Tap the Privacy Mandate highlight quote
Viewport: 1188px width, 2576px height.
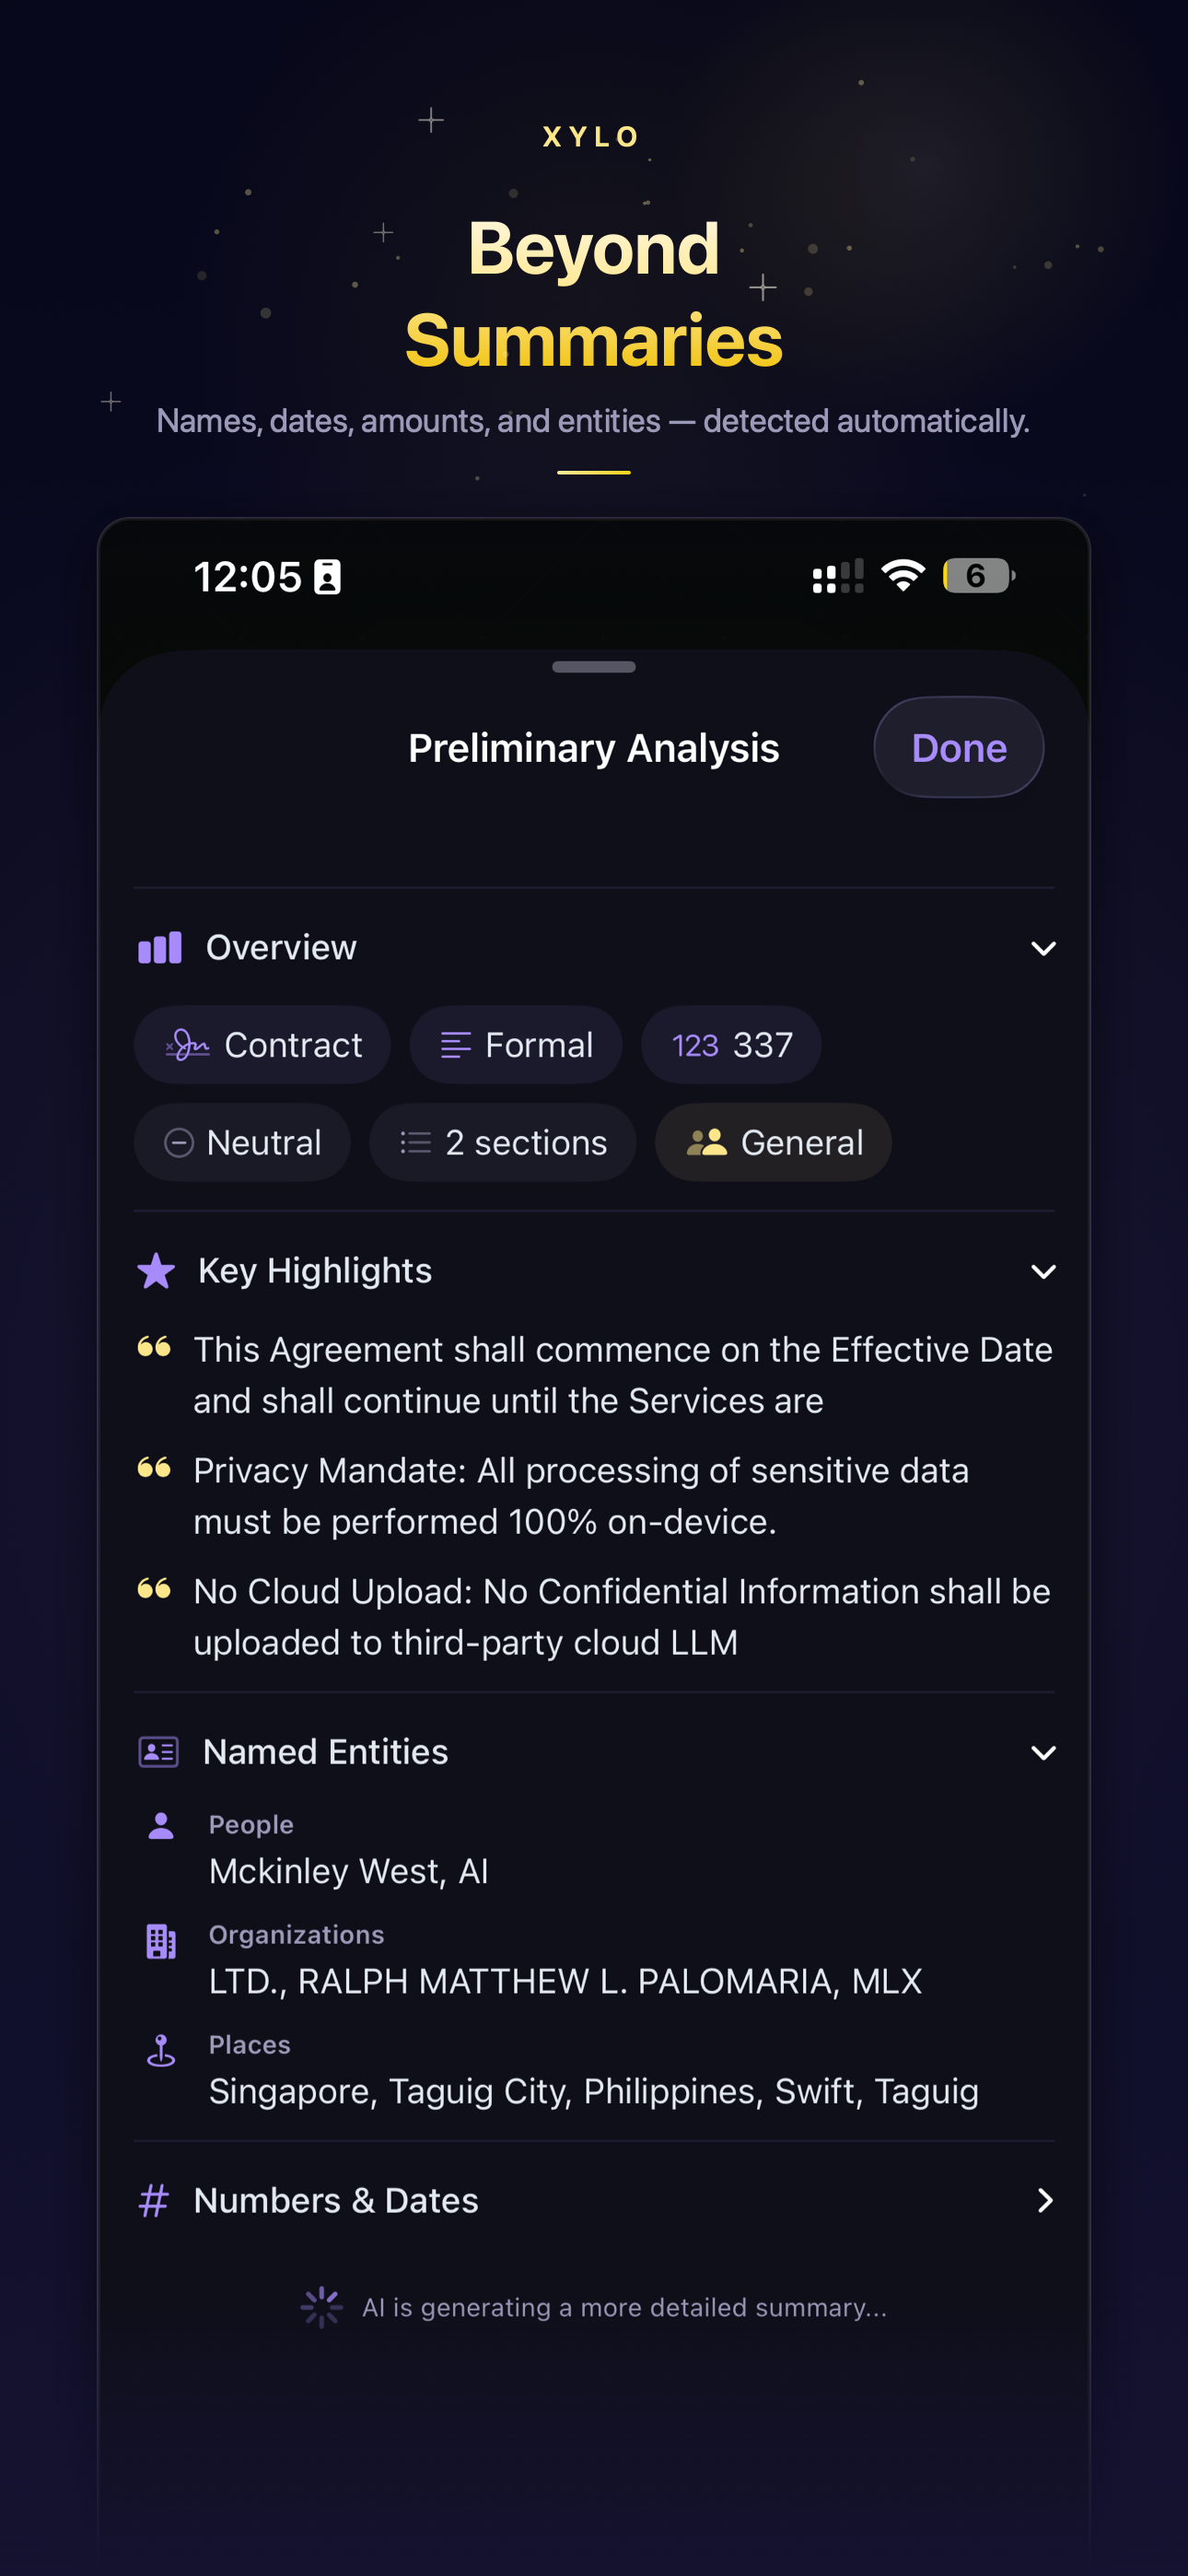pyautogui.click(x=581, y=1496)
